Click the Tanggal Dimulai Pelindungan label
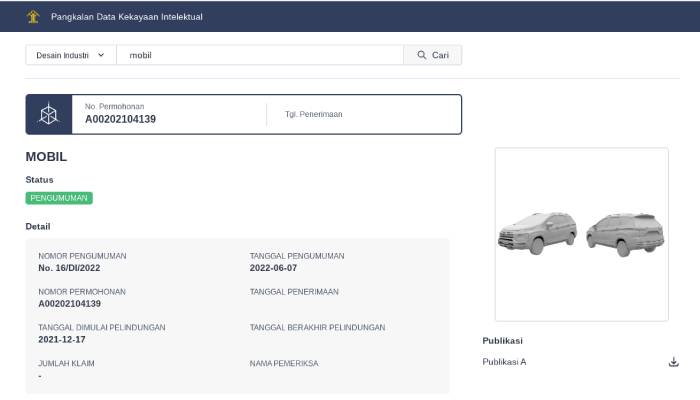700x400 pixels. [x=102, y=327]
